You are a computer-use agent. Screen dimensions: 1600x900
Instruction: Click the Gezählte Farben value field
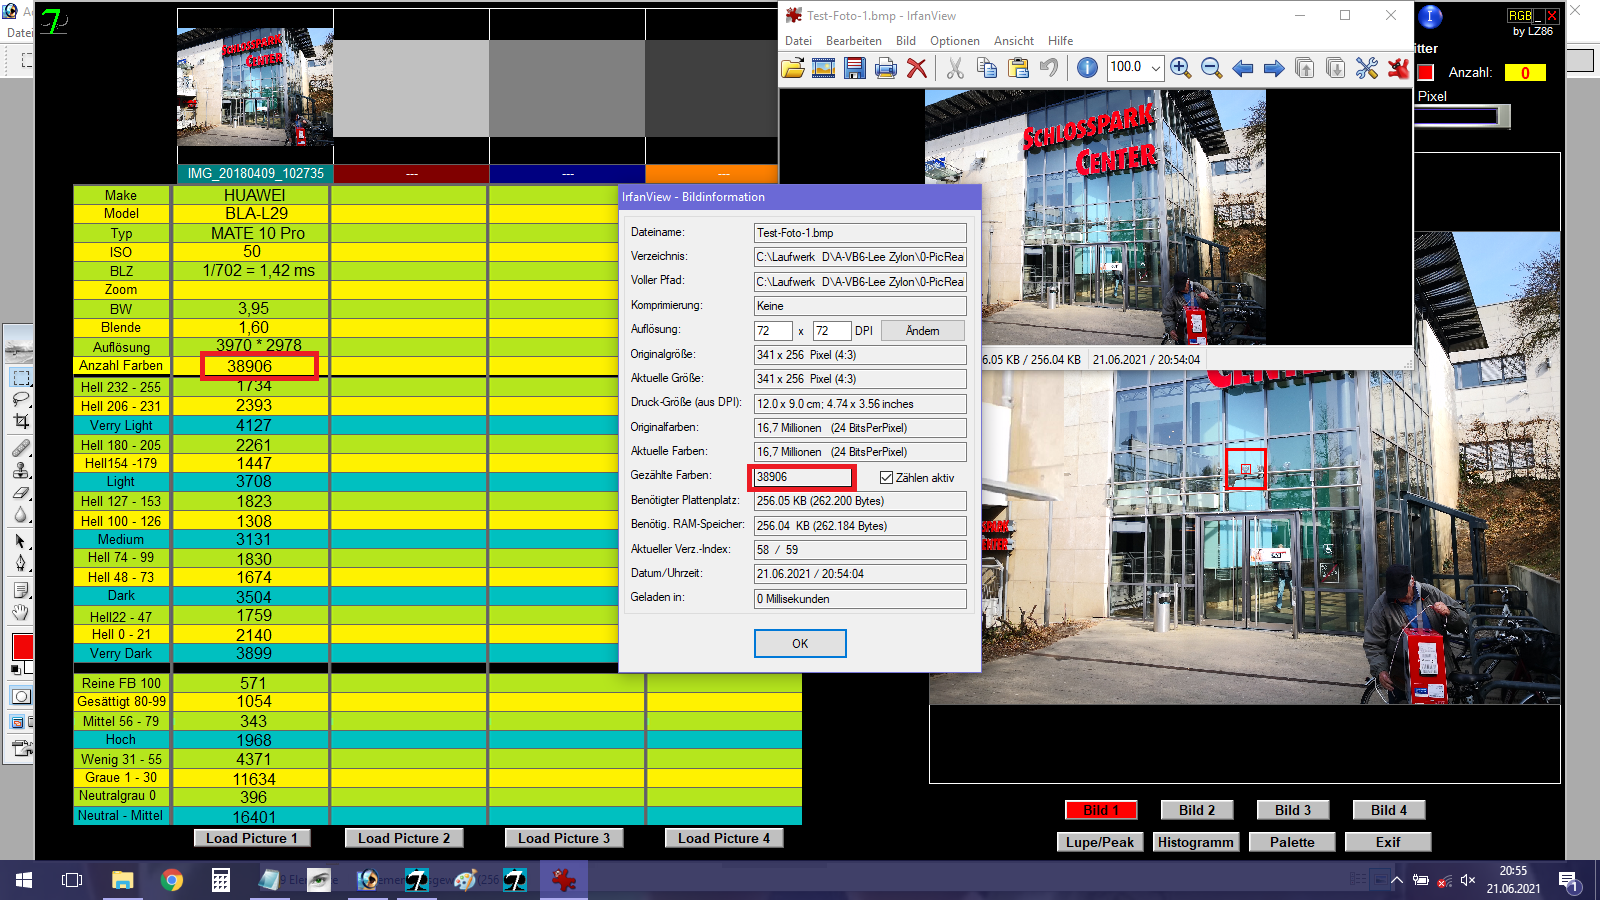point(801,477)
